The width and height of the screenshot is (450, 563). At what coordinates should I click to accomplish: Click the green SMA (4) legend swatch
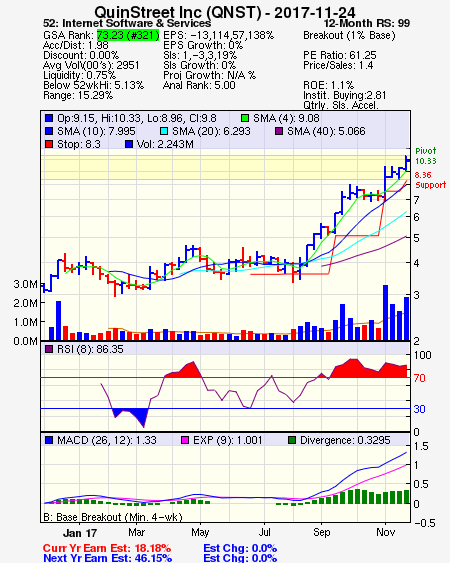click(x=245, y=118)
